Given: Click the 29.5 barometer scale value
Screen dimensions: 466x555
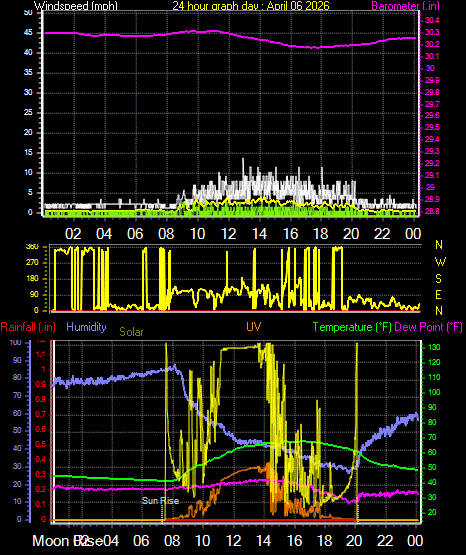Looking at the screenshot, I should (x=432, y=127).
